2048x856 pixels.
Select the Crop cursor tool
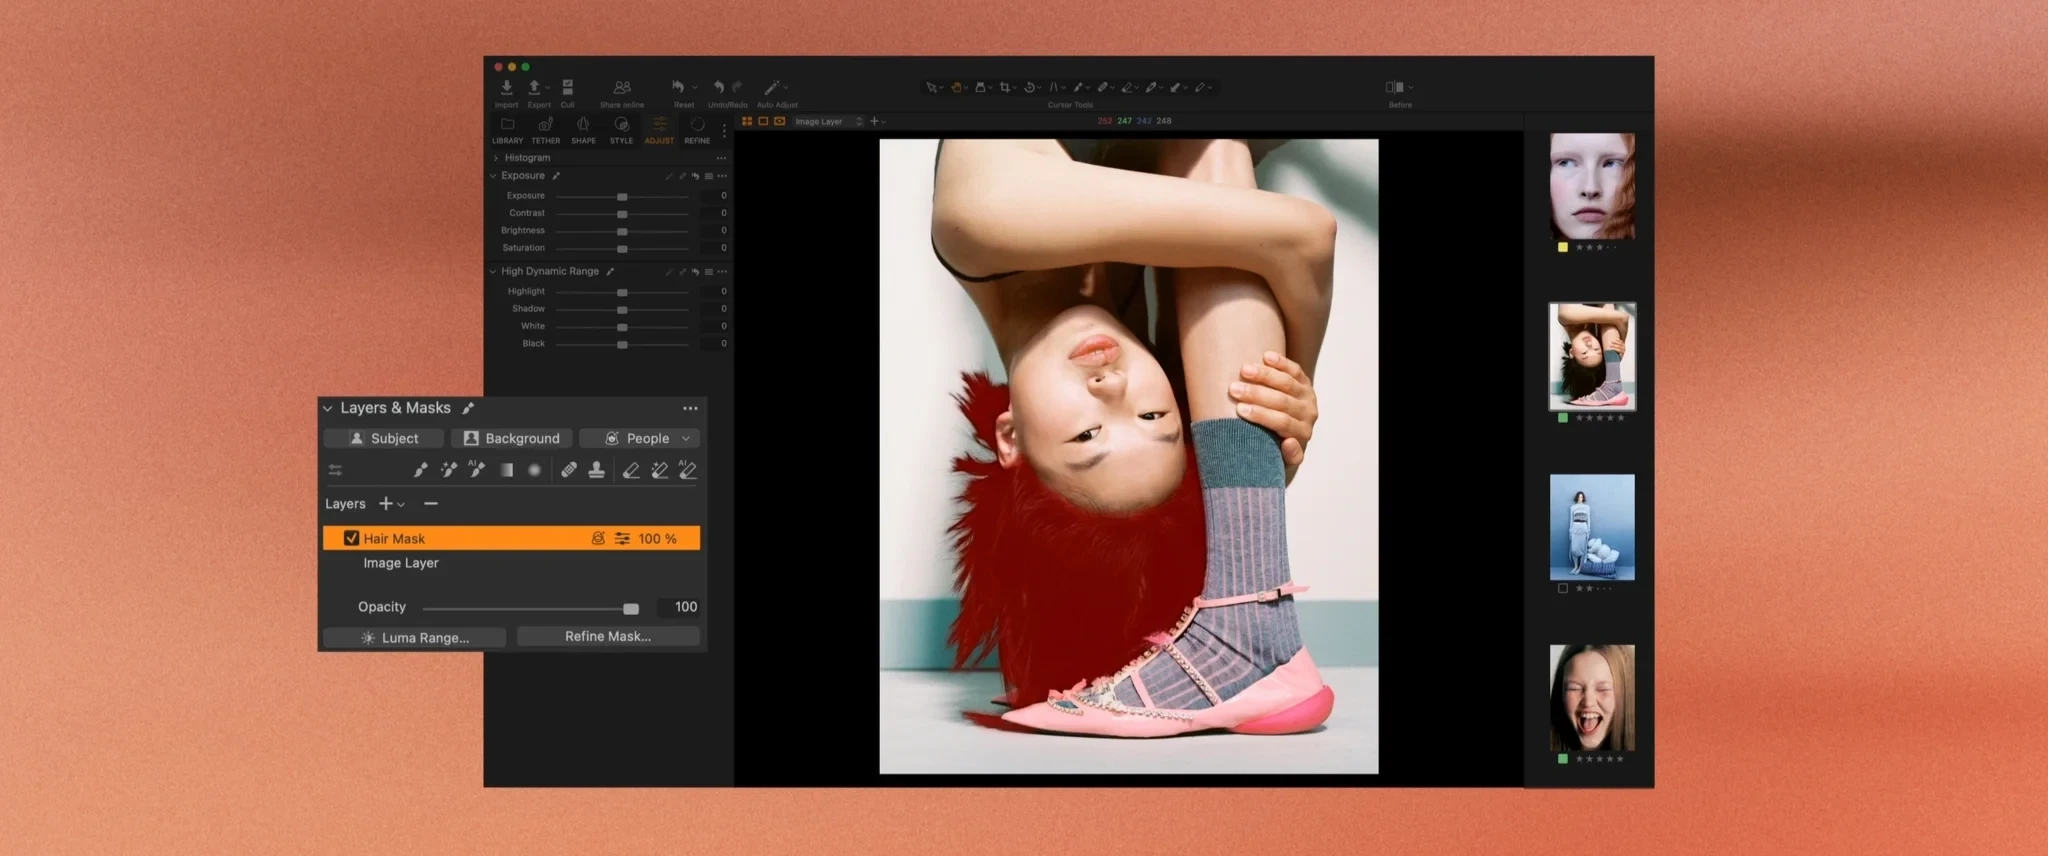point(1005,88)
